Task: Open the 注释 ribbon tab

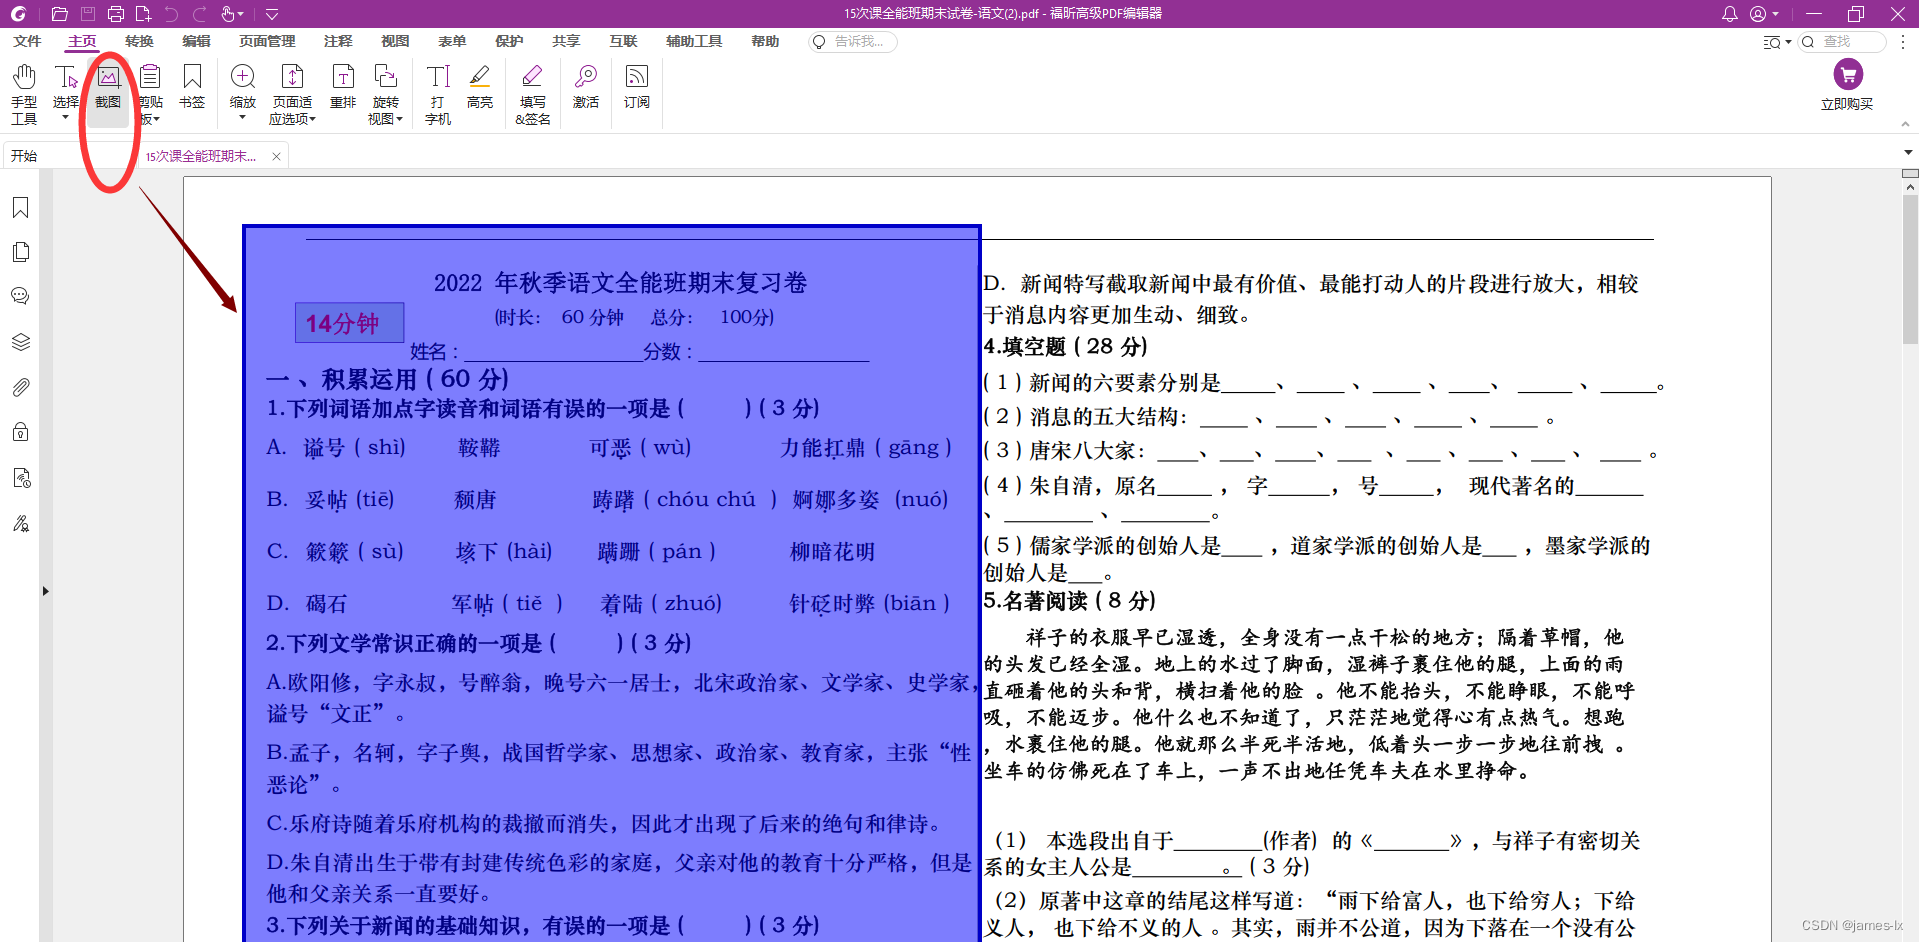Action: 337,41
